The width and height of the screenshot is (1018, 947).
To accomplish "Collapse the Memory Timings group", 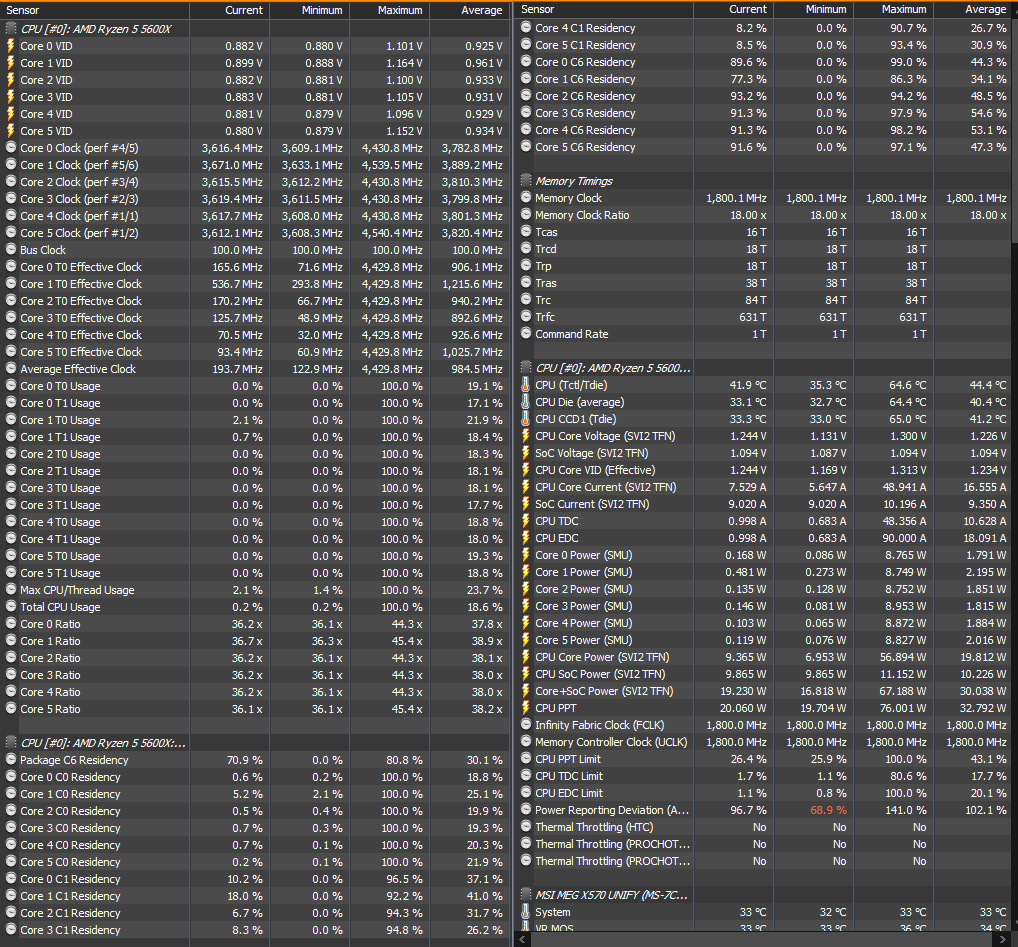I will (x=526, y=180).
